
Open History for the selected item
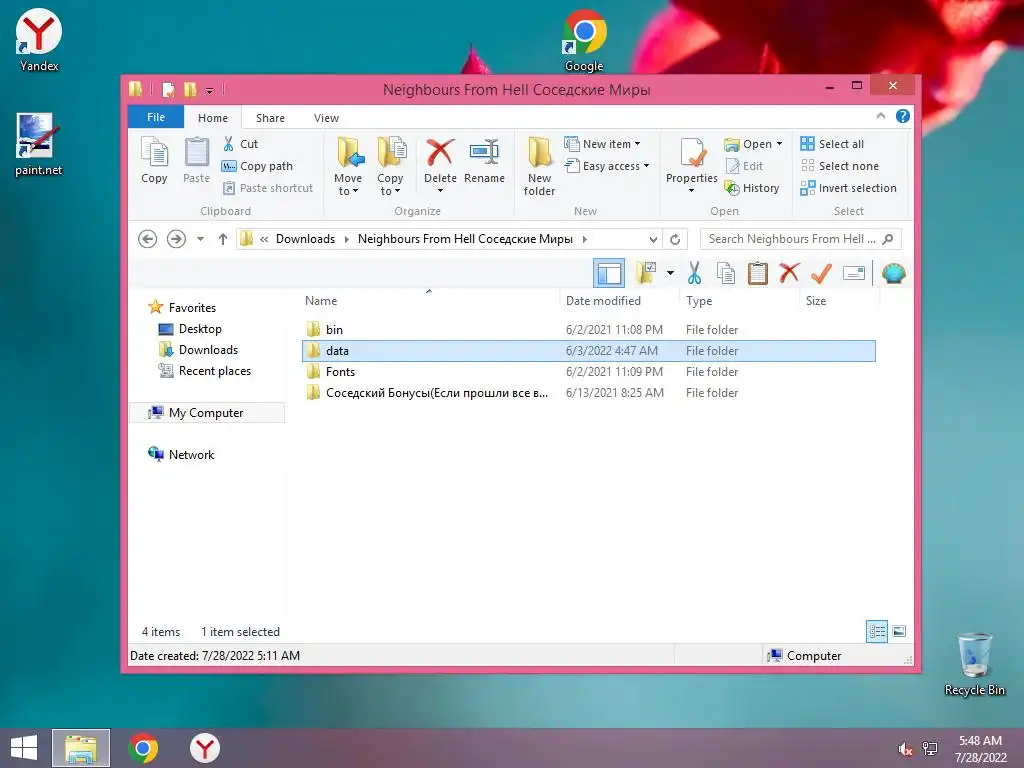[x=752, y=188]
